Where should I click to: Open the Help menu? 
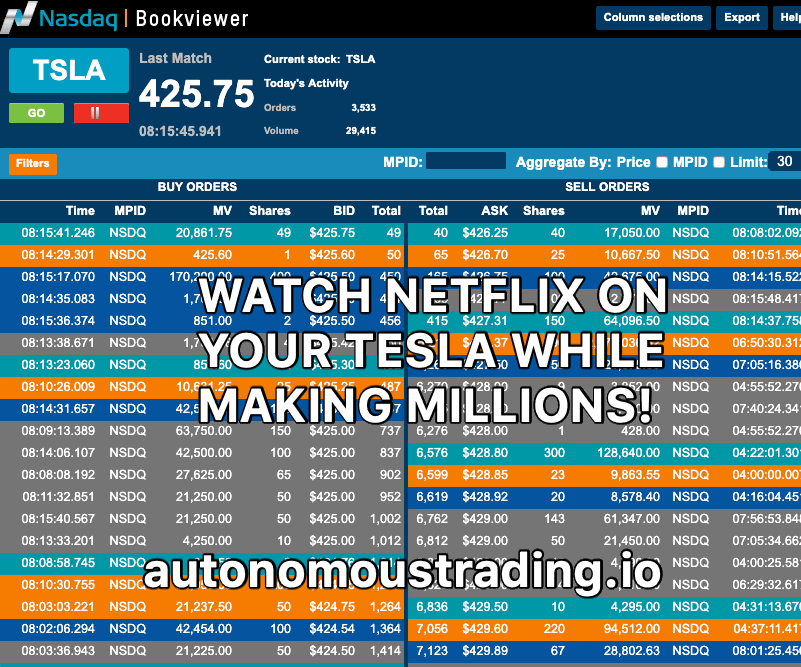coord(787,17)
